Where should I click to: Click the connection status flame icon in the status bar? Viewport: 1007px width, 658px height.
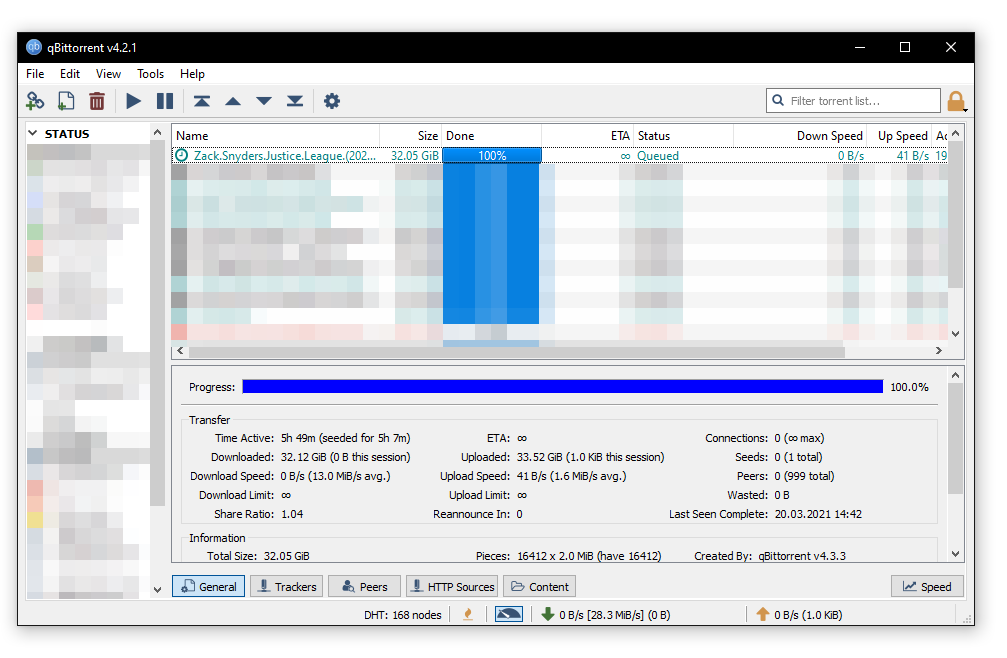[468, 614]
